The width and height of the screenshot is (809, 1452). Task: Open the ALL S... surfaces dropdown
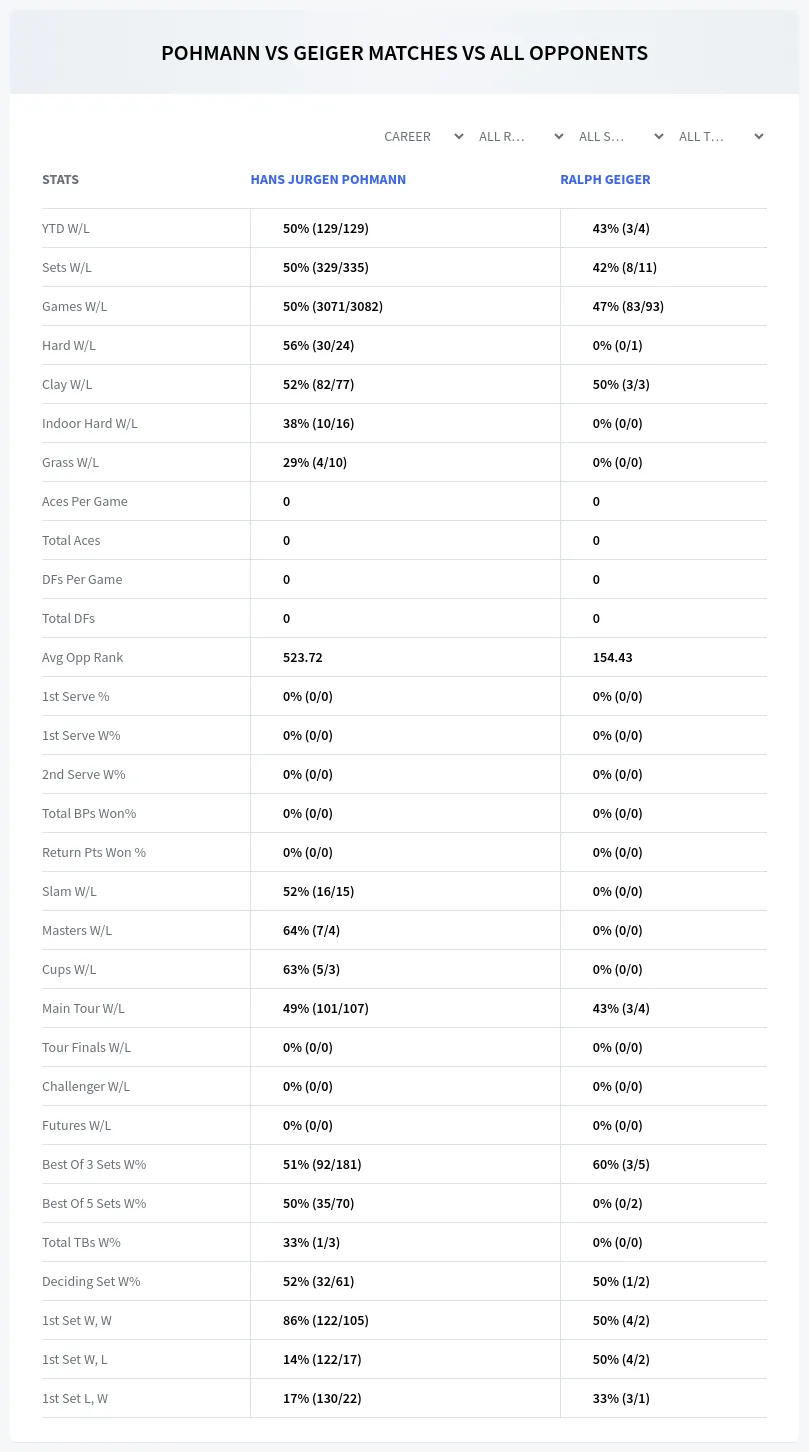tap(621, 136)
